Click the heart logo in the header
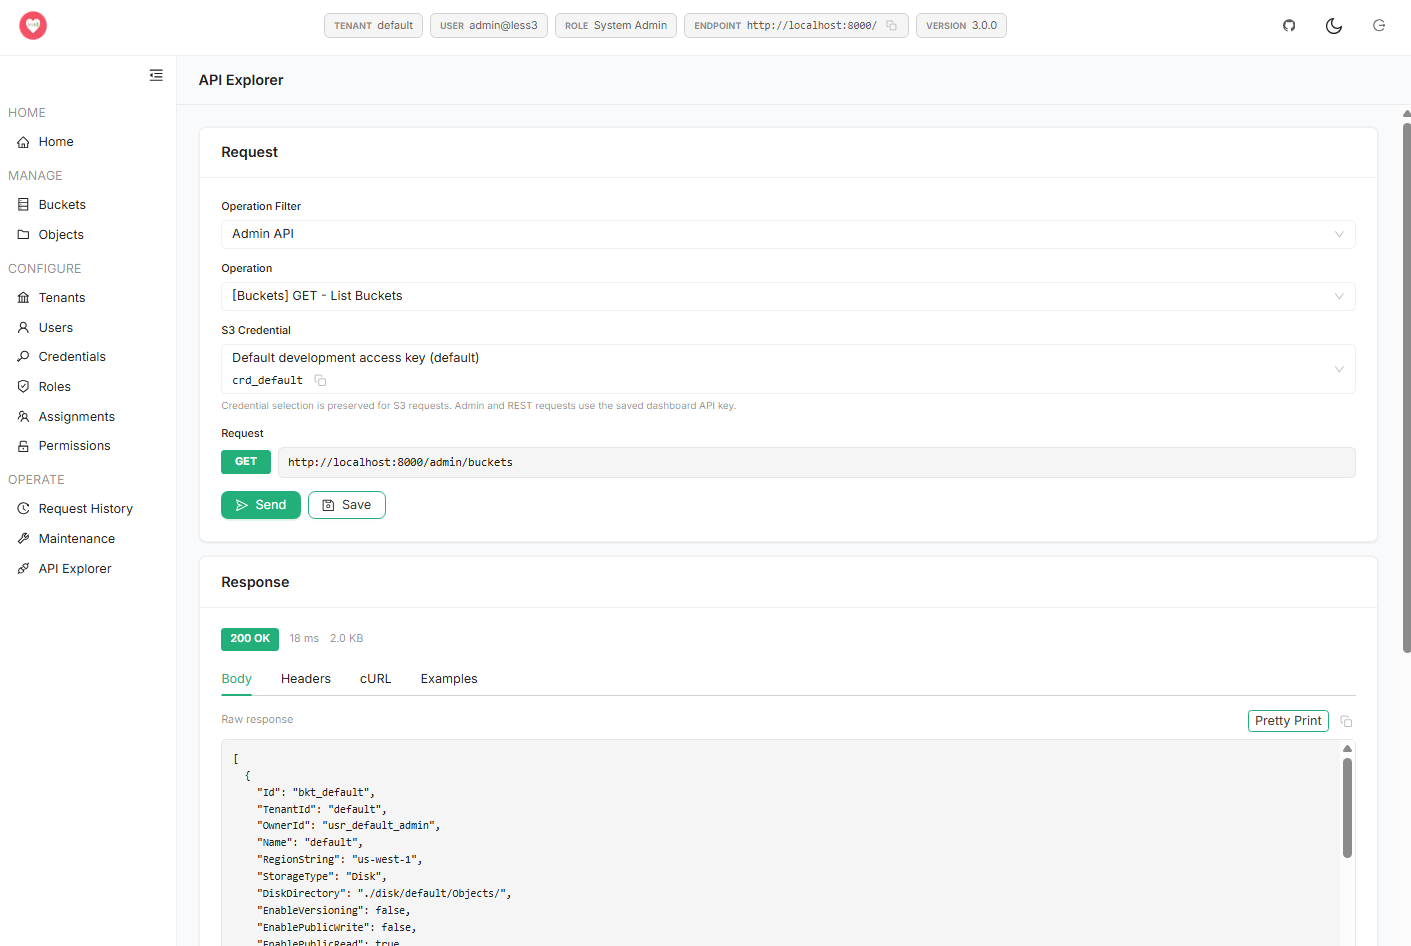This screenshot has height=946, width=1411. 33,25
